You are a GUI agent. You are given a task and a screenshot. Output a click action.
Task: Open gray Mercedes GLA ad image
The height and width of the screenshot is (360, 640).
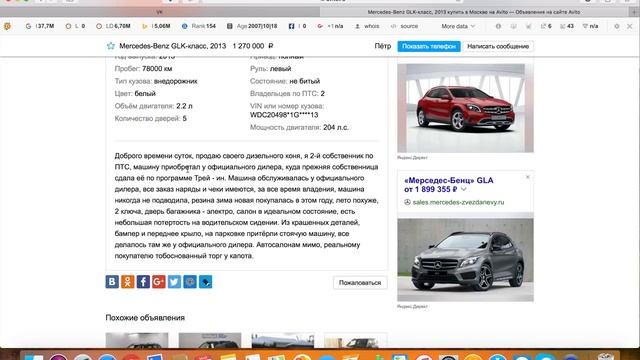click(465, 260)
